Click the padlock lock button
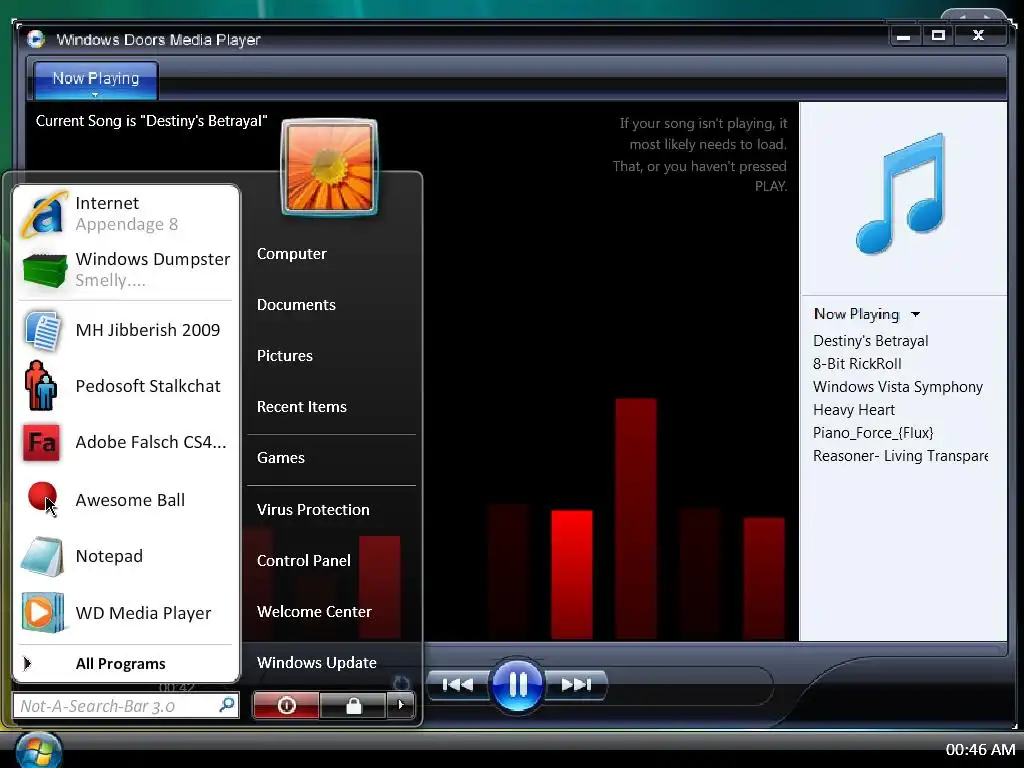This screenshot has width=1024, height=768. click(353, 705)
